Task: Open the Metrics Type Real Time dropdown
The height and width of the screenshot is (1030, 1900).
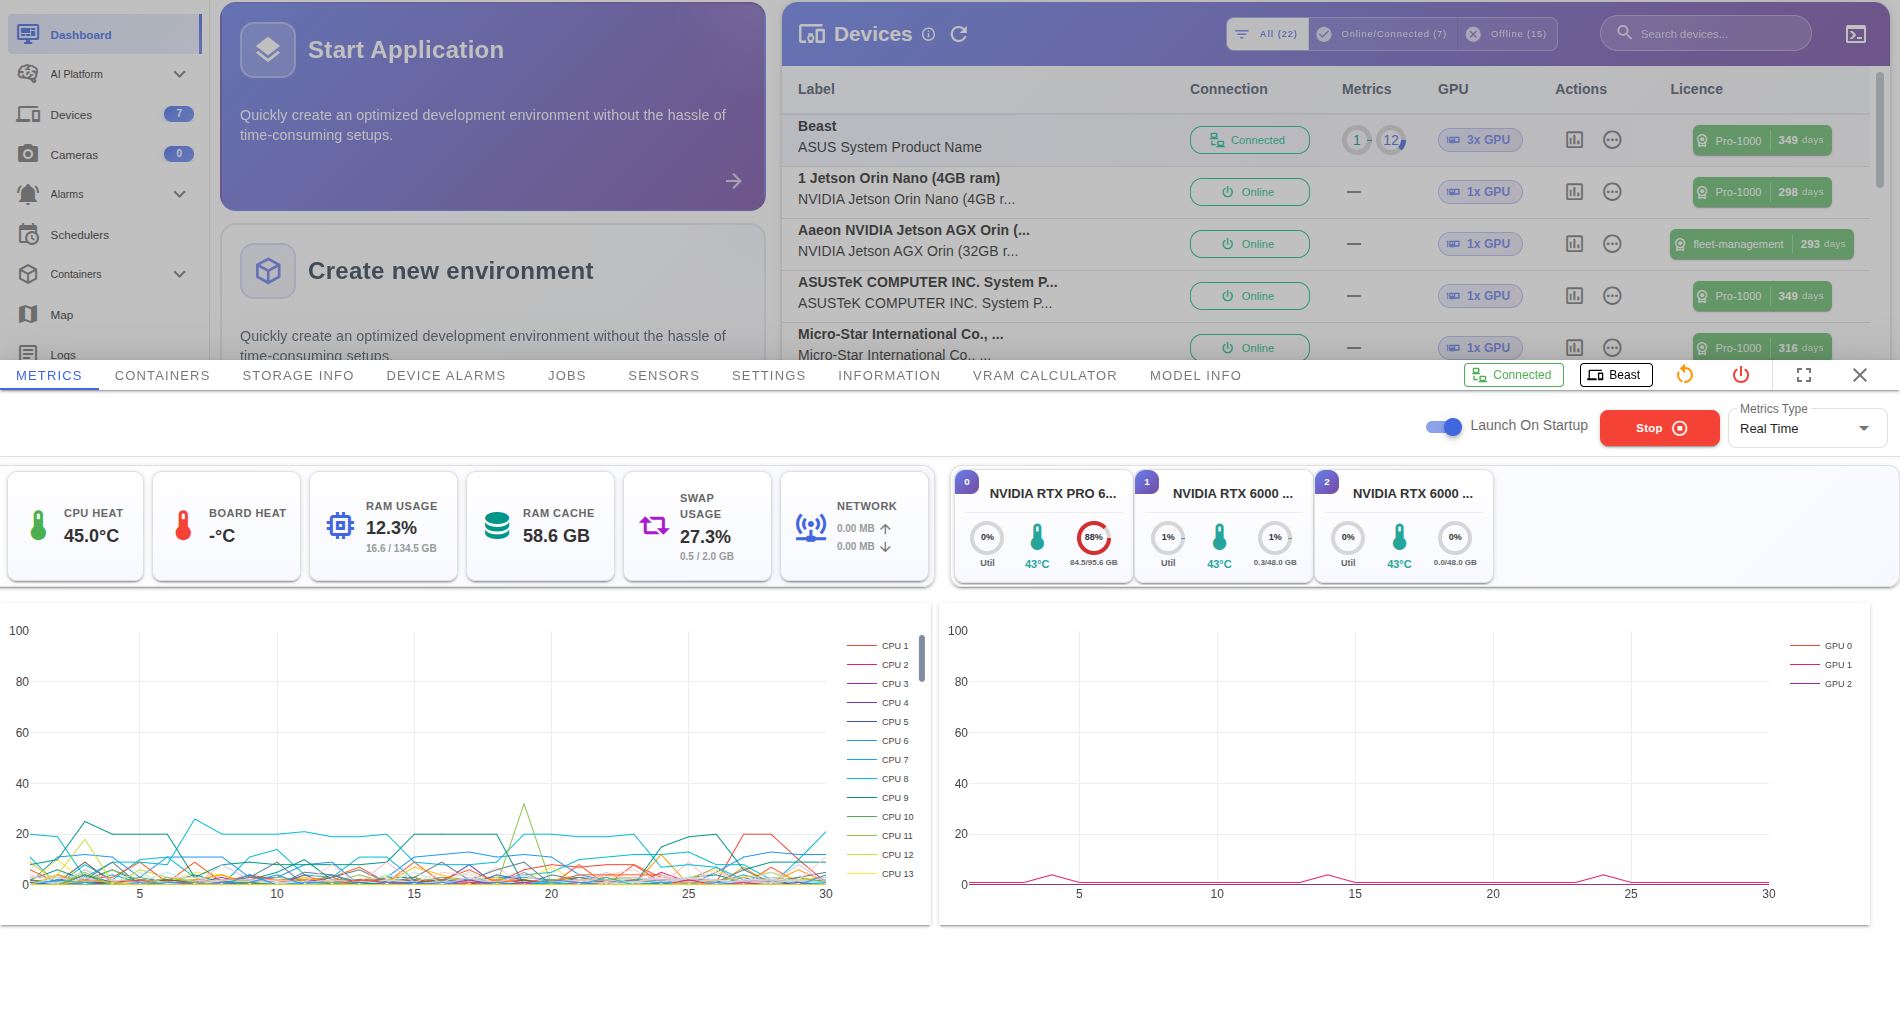Action: [1806, 428]
